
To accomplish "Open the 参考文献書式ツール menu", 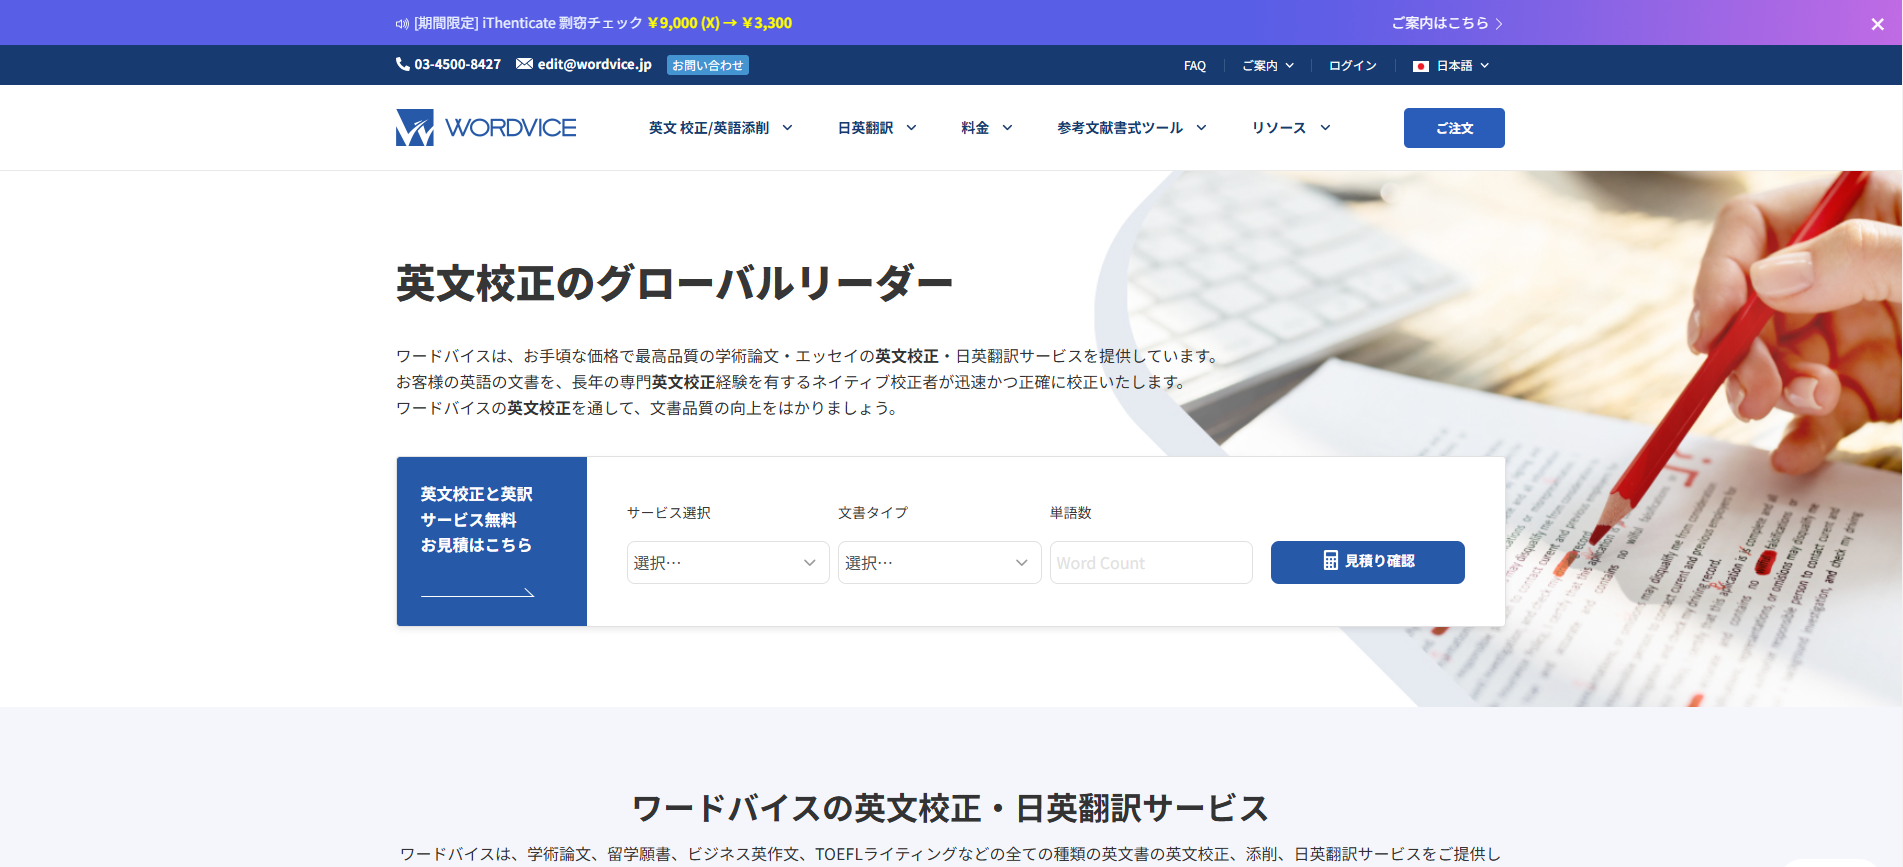I will click(x=1131, y=128).
